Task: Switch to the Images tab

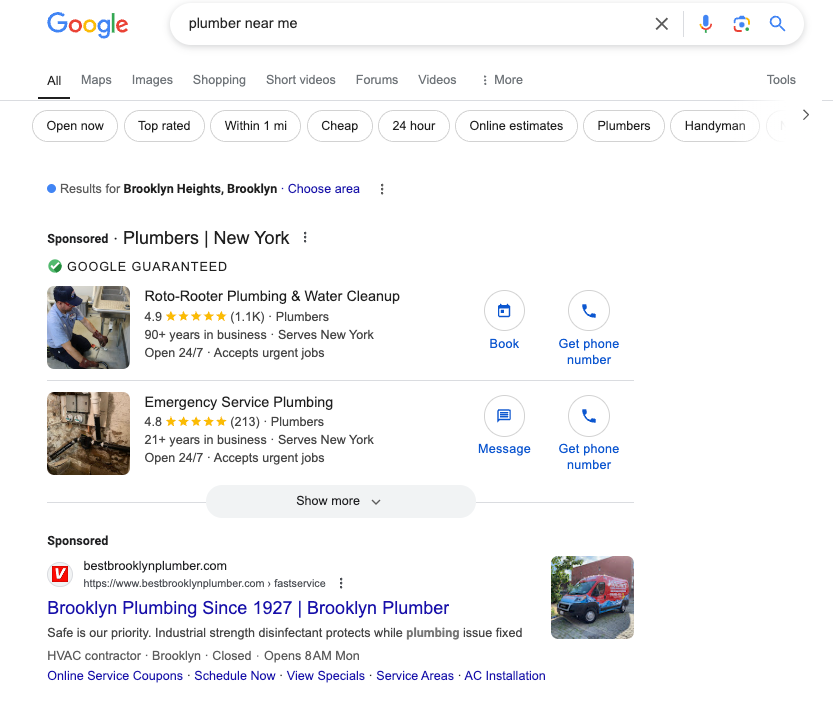Action: [x=152, y=80]
